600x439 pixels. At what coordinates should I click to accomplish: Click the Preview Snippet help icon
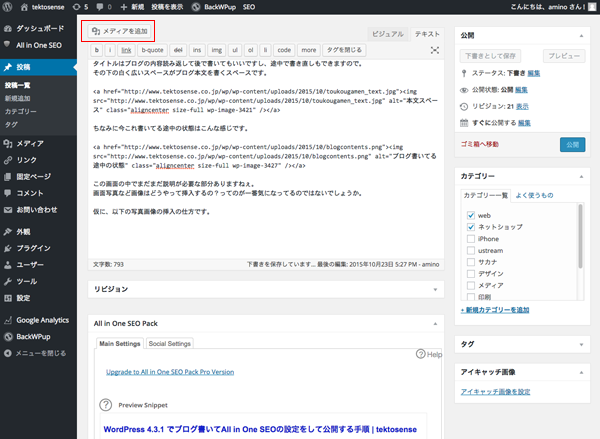[105, 405]
